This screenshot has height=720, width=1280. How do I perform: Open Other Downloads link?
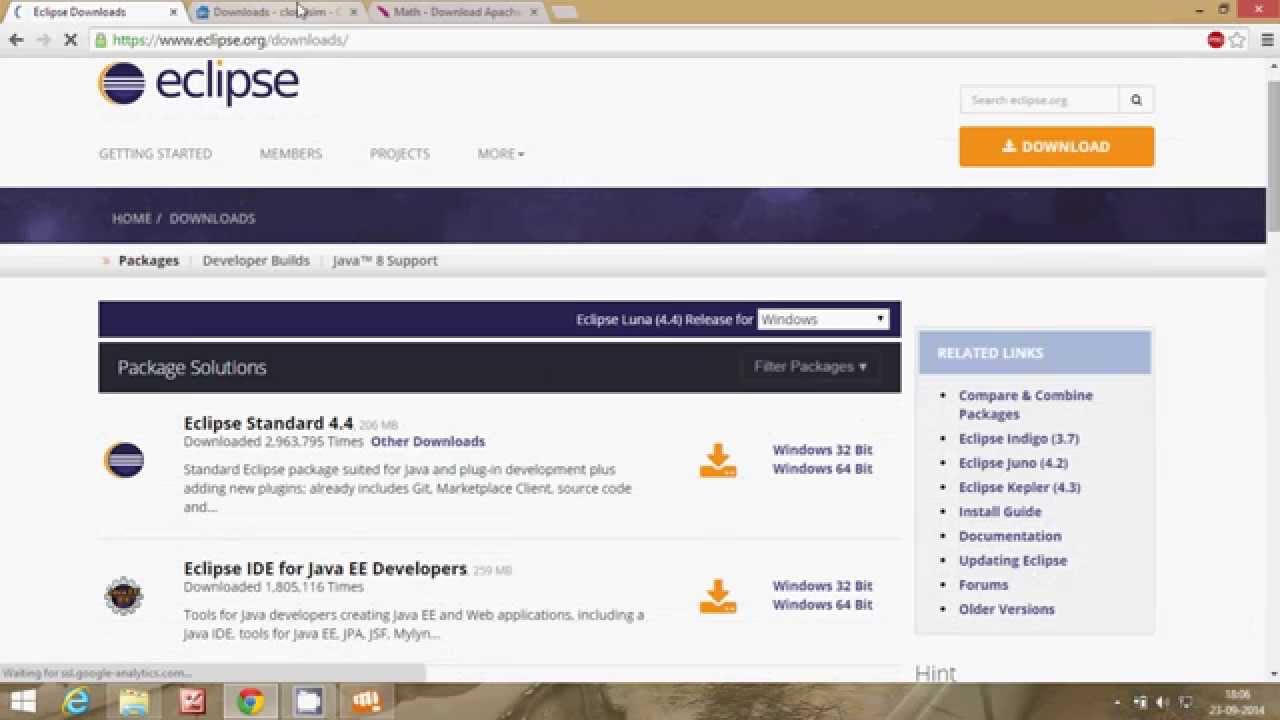(428, 441)
